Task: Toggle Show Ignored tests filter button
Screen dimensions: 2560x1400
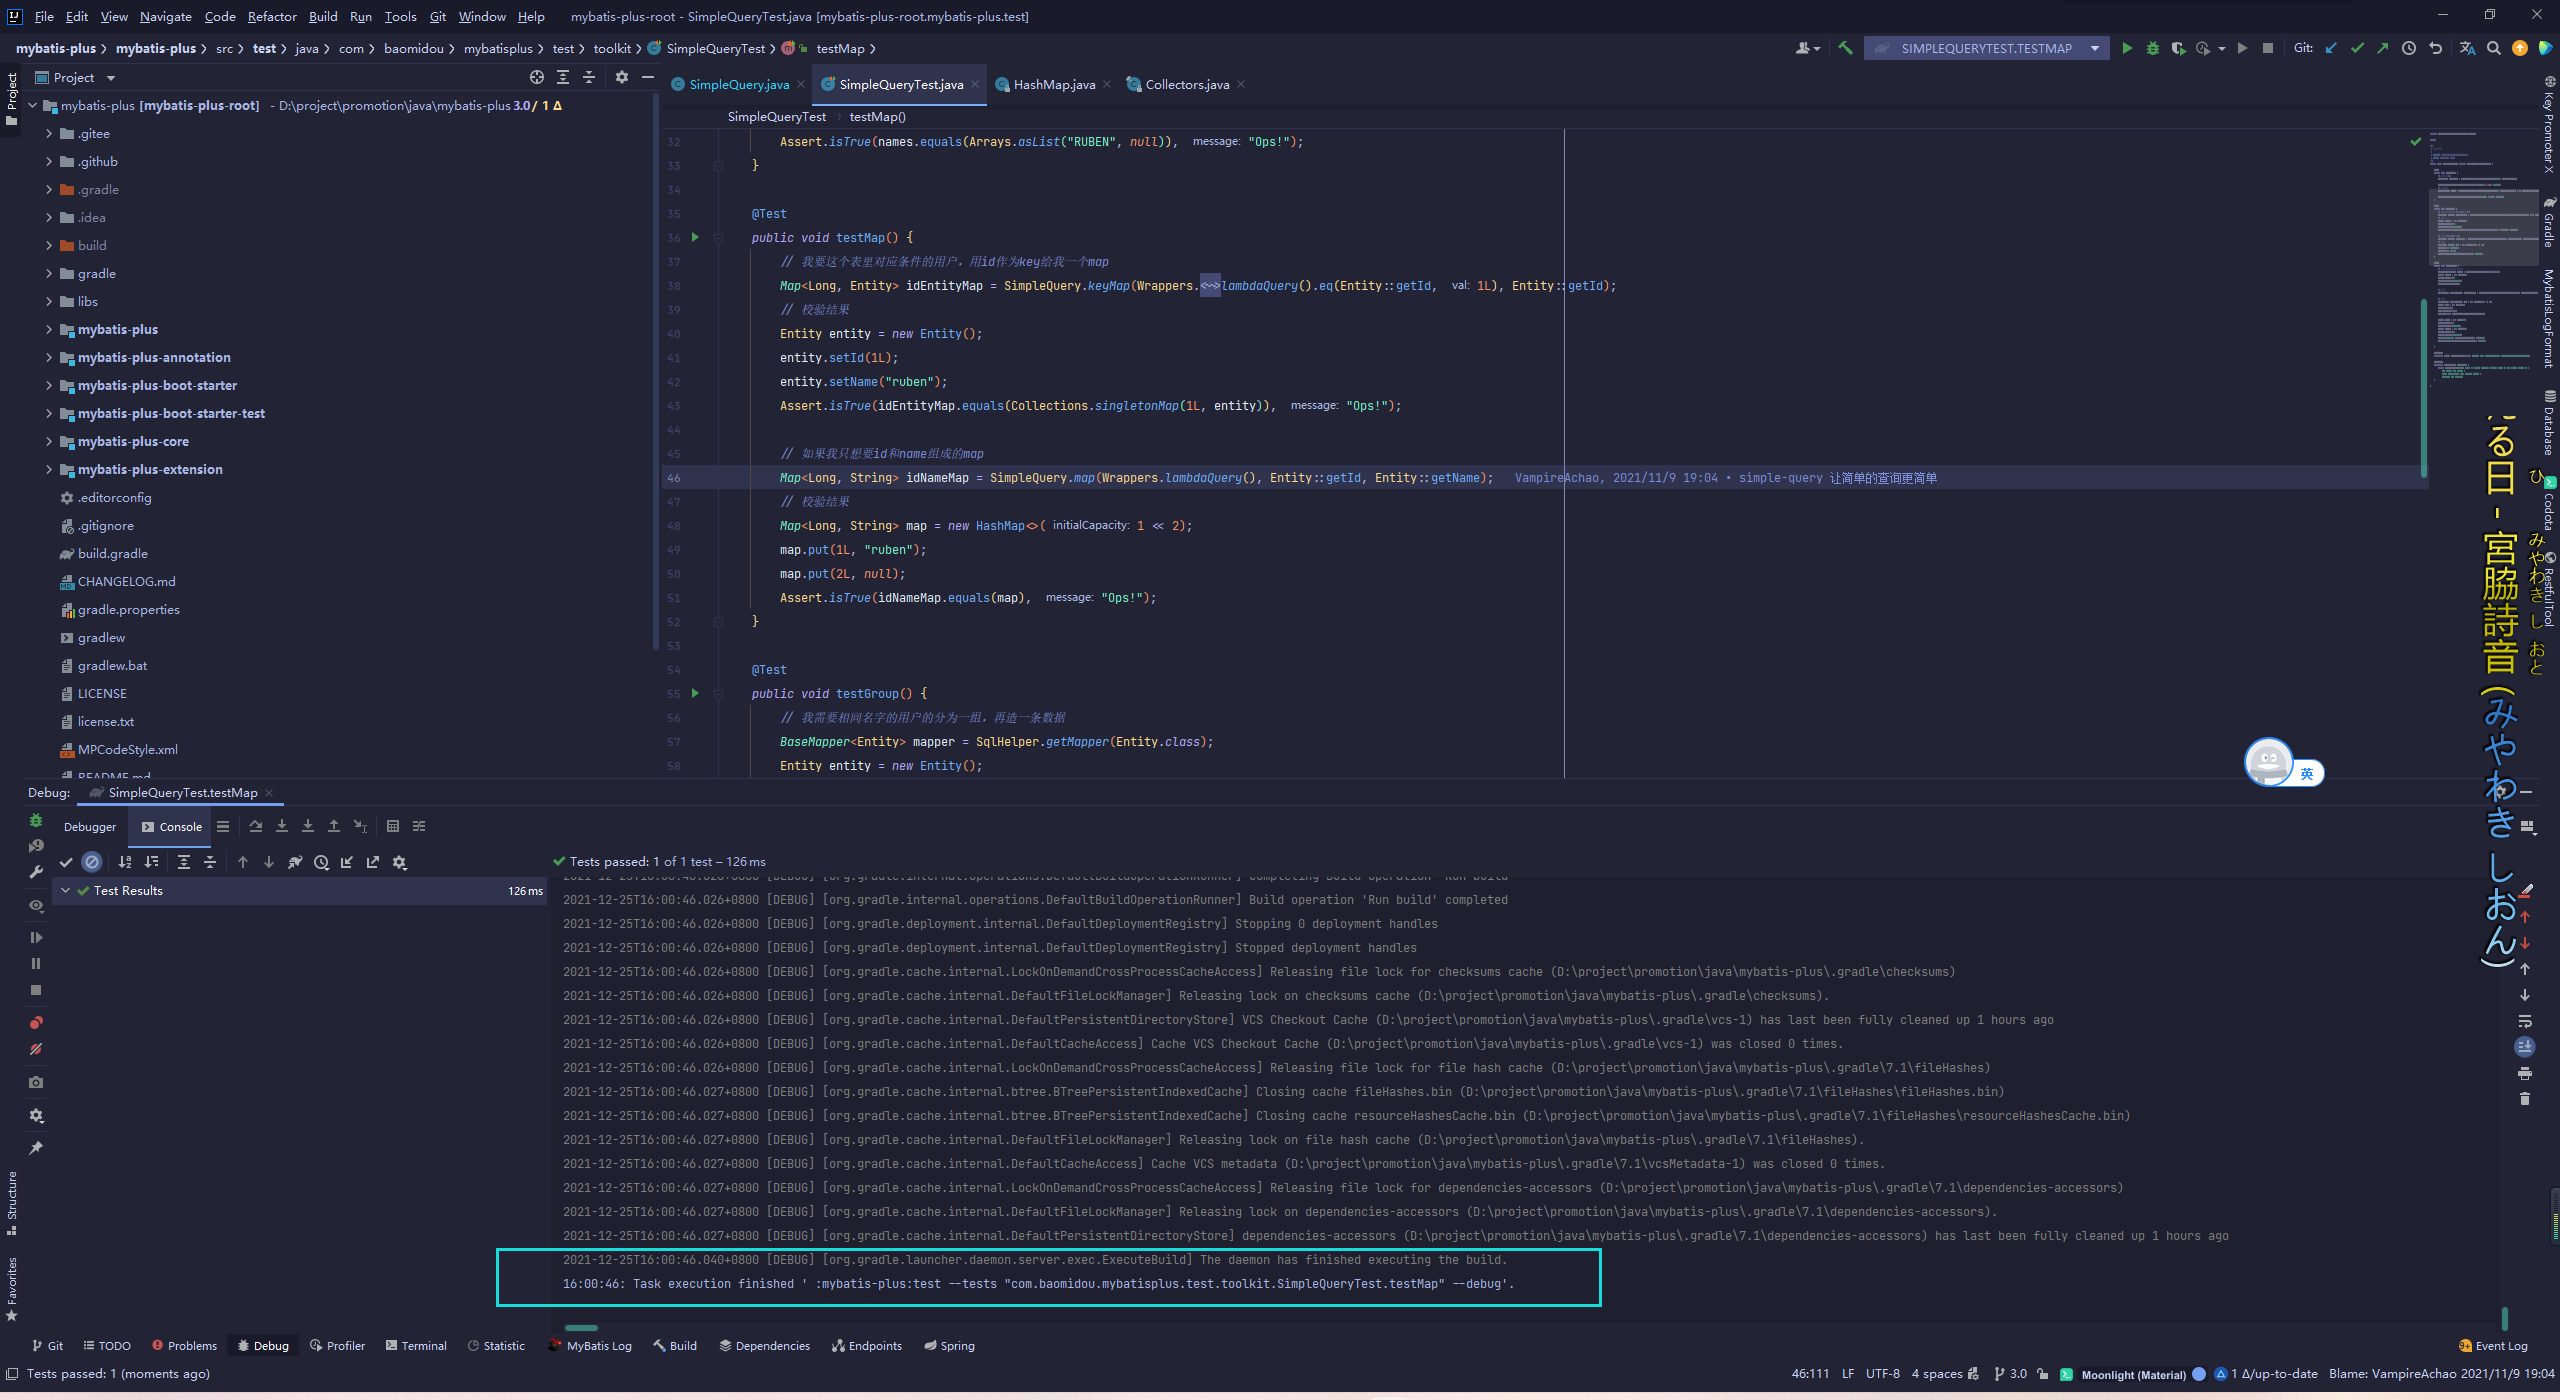Action: click(92, 862)
